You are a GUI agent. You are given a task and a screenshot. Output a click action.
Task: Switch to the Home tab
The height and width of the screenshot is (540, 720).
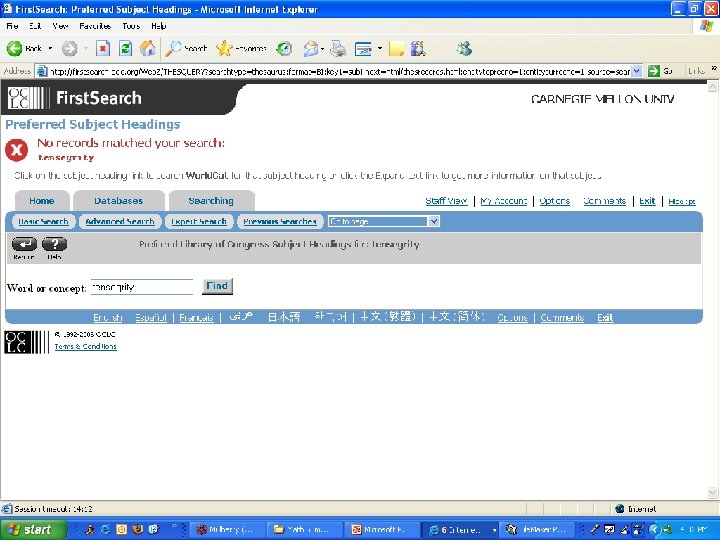click(x=42, y=201)
